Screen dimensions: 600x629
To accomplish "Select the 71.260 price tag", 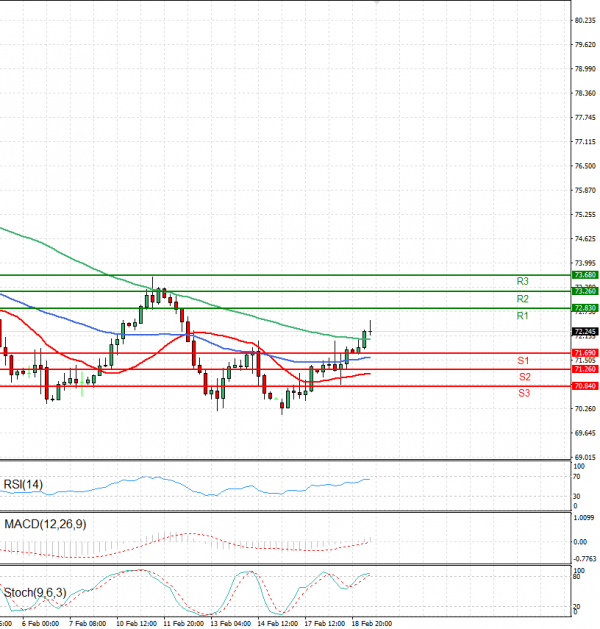I will point(585,369).
